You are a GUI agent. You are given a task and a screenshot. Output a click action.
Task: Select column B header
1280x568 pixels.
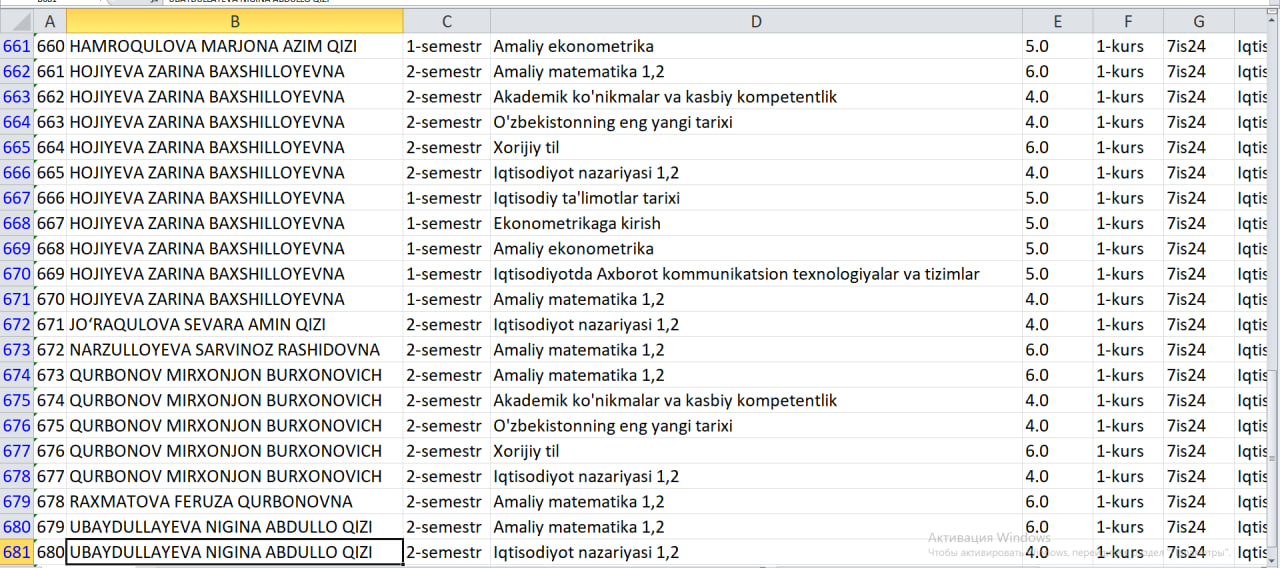(x=235, y=21)
